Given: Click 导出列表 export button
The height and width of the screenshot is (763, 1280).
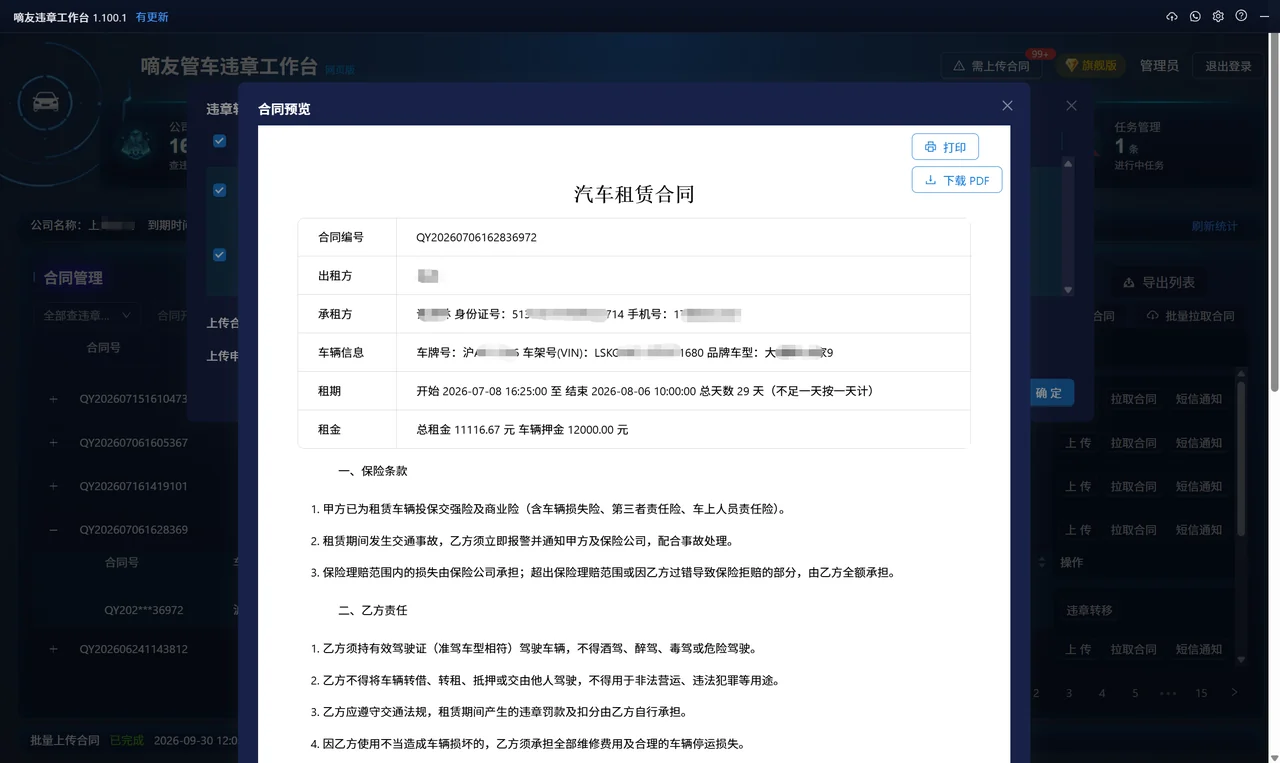Looking at the screenshot, I should tap(1160, 282).
